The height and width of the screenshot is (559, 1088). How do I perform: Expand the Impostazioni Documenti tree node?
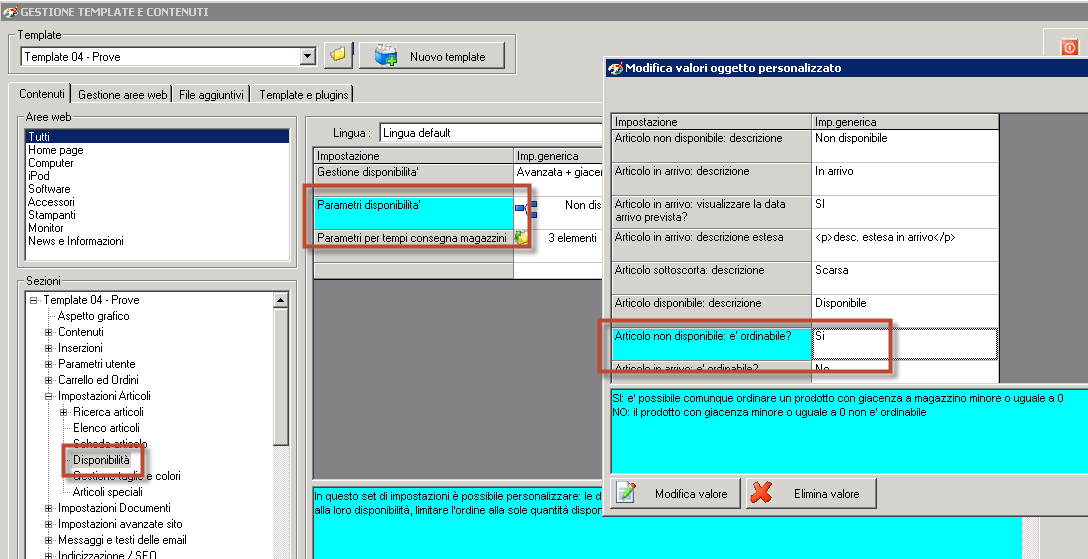pyautogui.click(x=49, y=508)
